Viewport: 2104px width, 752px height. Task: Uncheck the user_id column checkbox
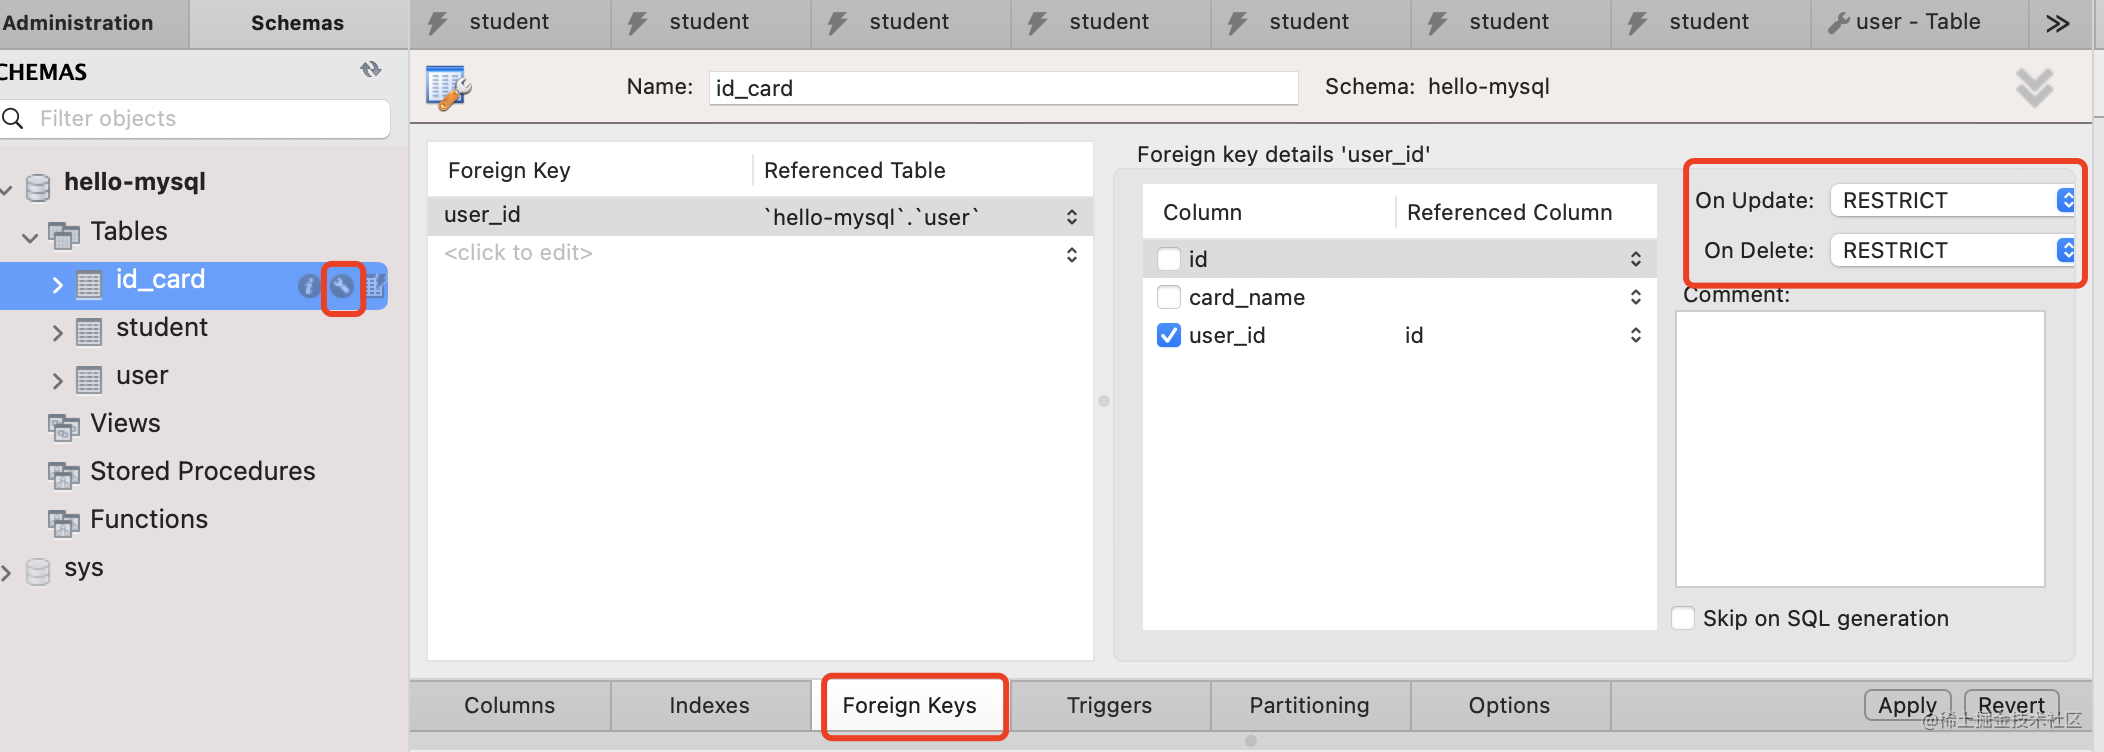click(1169, 335)
